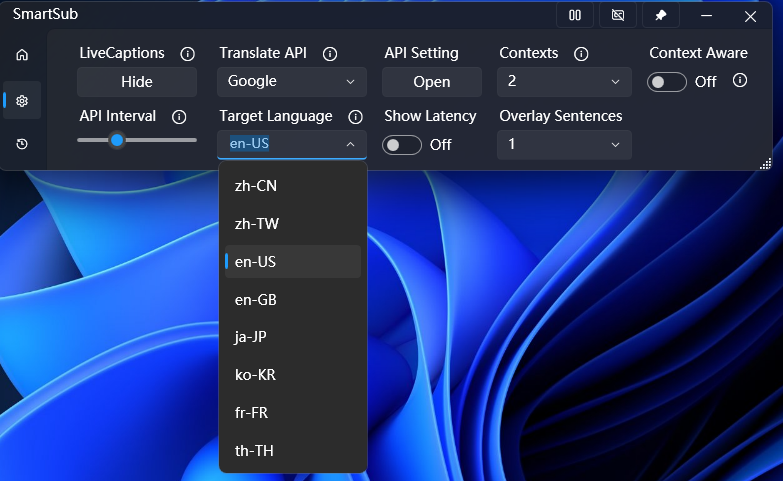This screenshot has height=481, width=783.
Task: Open the Overlay Sentences dropdown
Action: point(564,145)
